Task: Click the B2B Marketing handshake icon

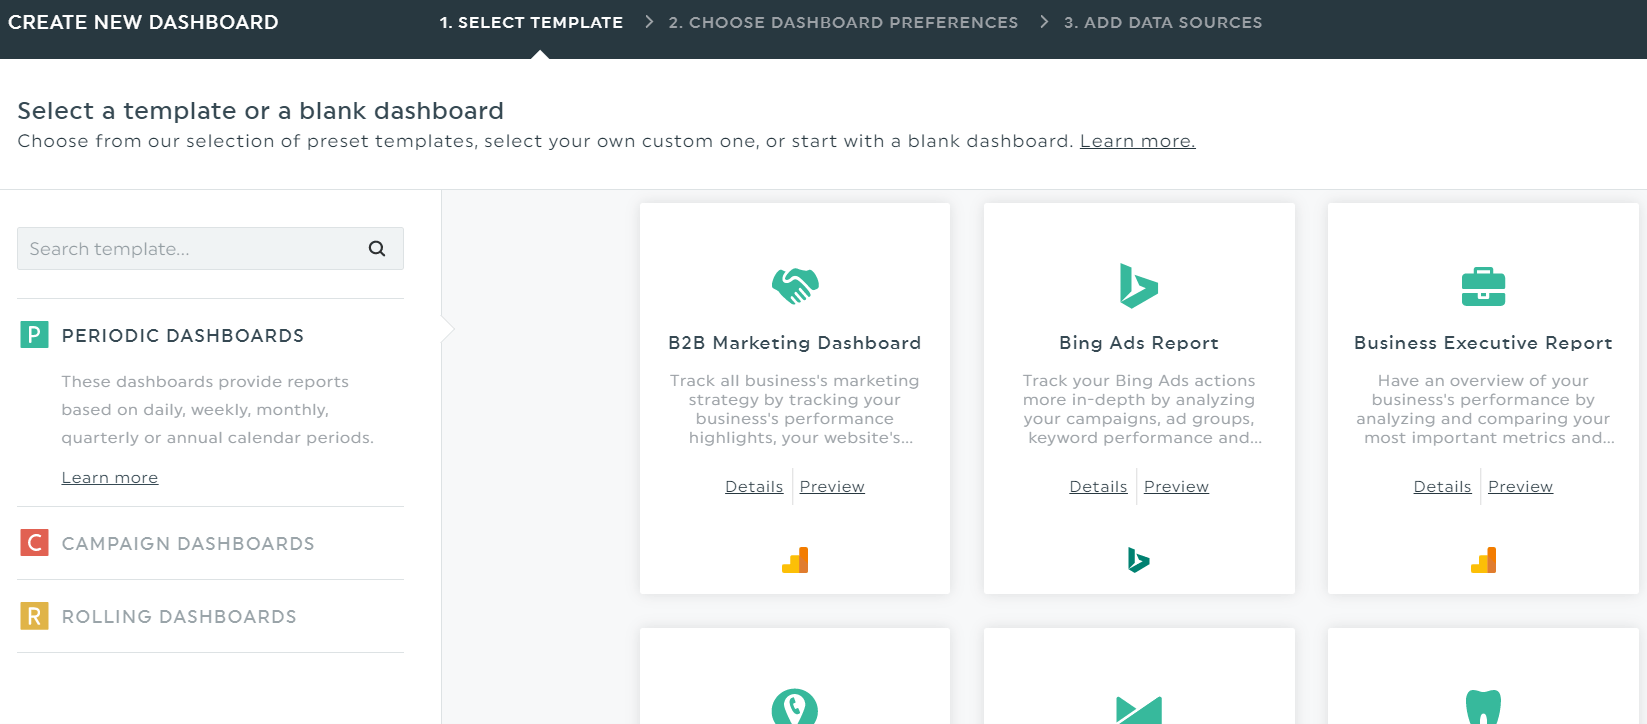Action: tap(795, 286)
